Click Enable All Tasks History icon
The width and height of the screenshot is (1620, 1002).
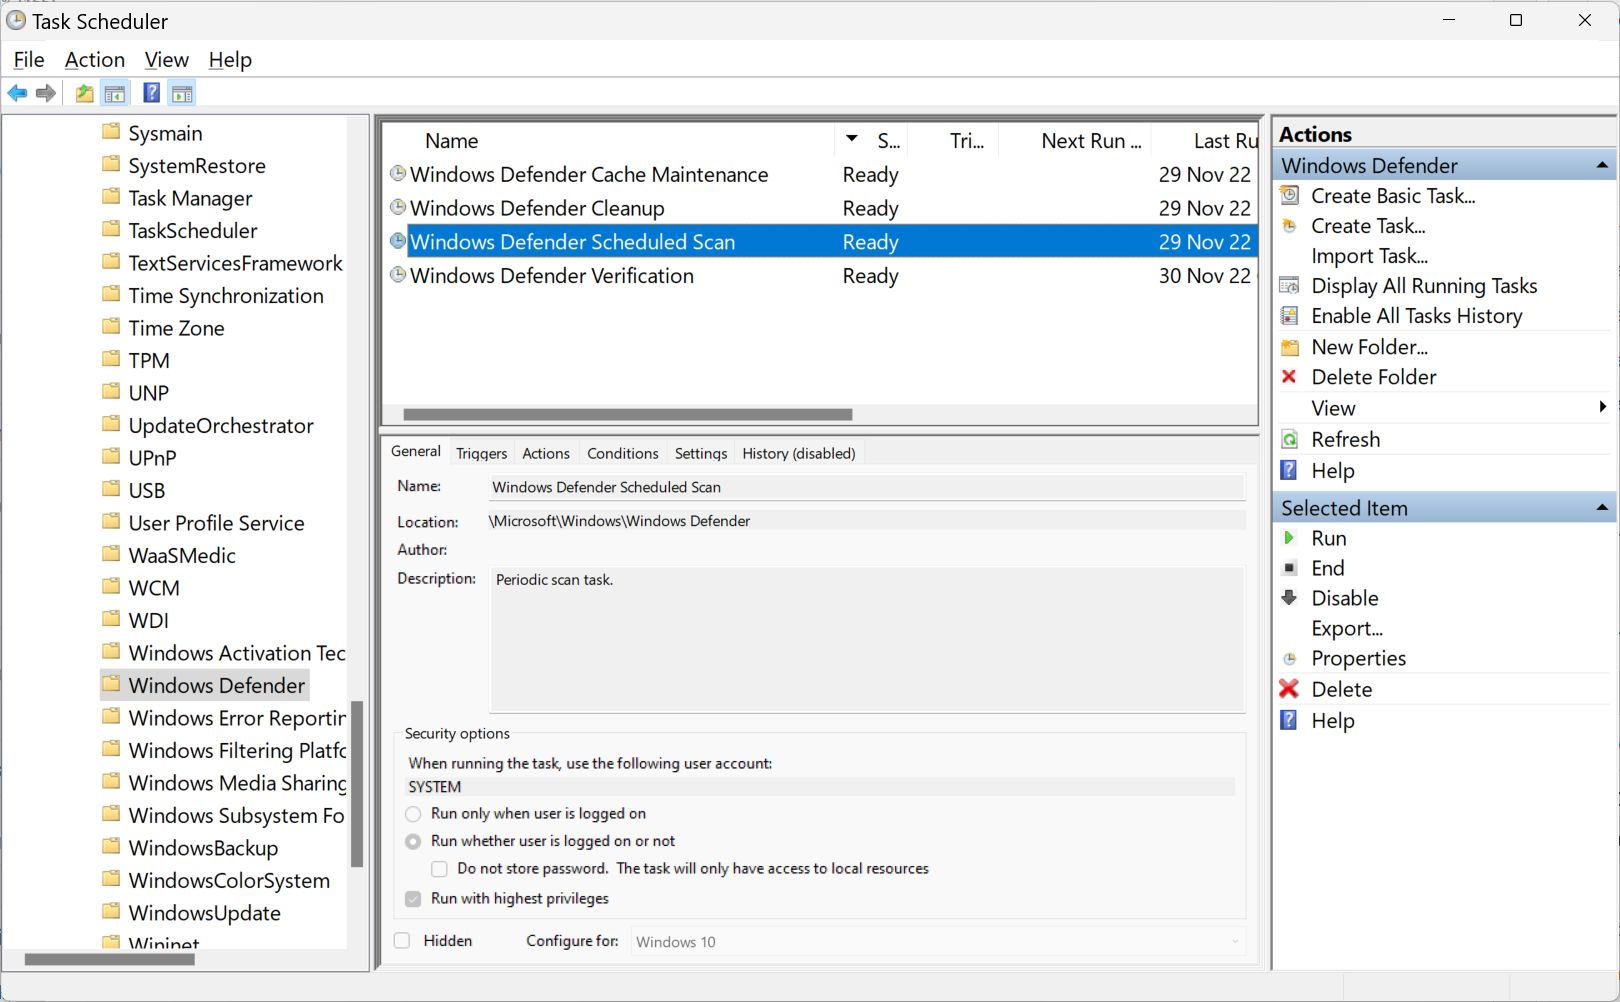click(x=1290, y=316)
